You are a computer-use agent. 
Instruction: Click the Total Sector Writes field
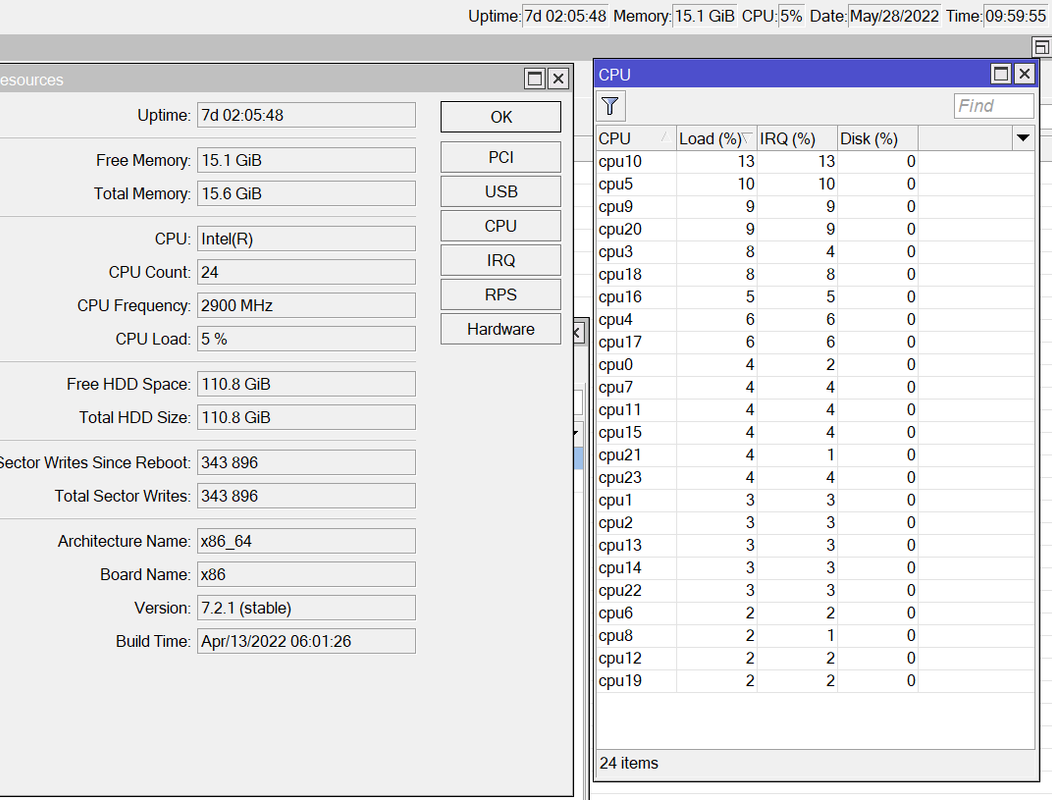tap(306, 496)
